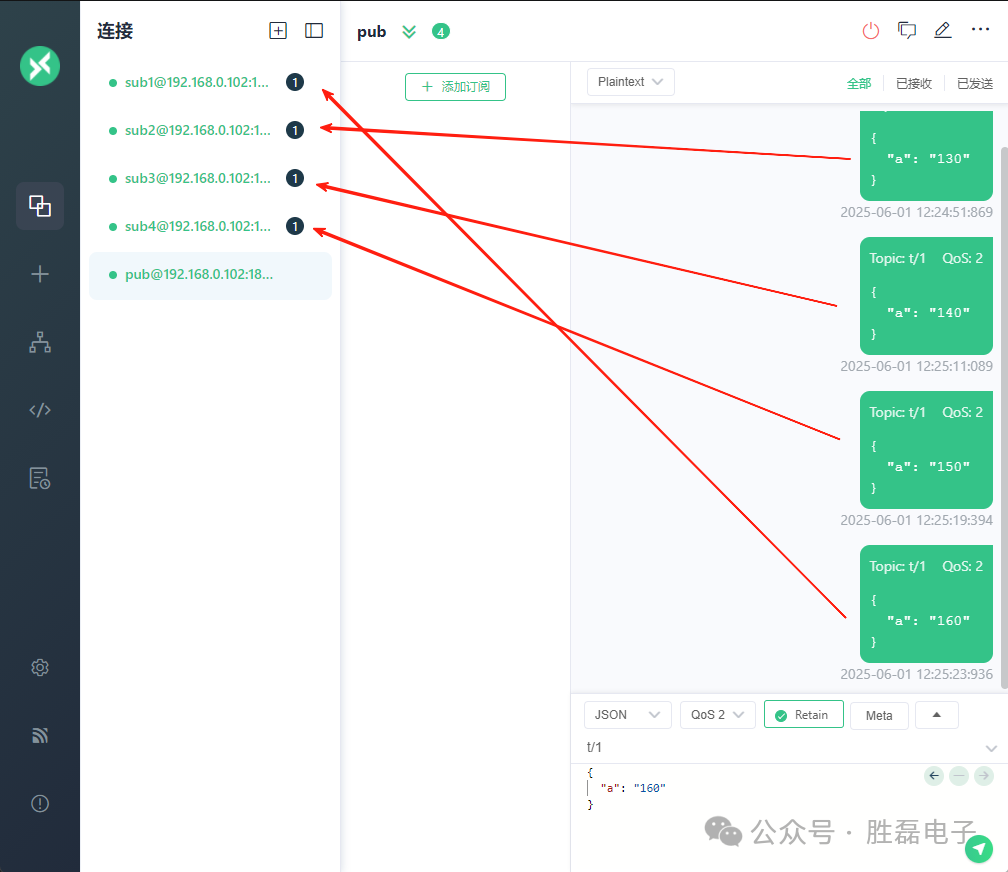The height and width of the screenshot is (872, 1008).
Task: Select the sent message with "a": "160"
Action: 926,604
